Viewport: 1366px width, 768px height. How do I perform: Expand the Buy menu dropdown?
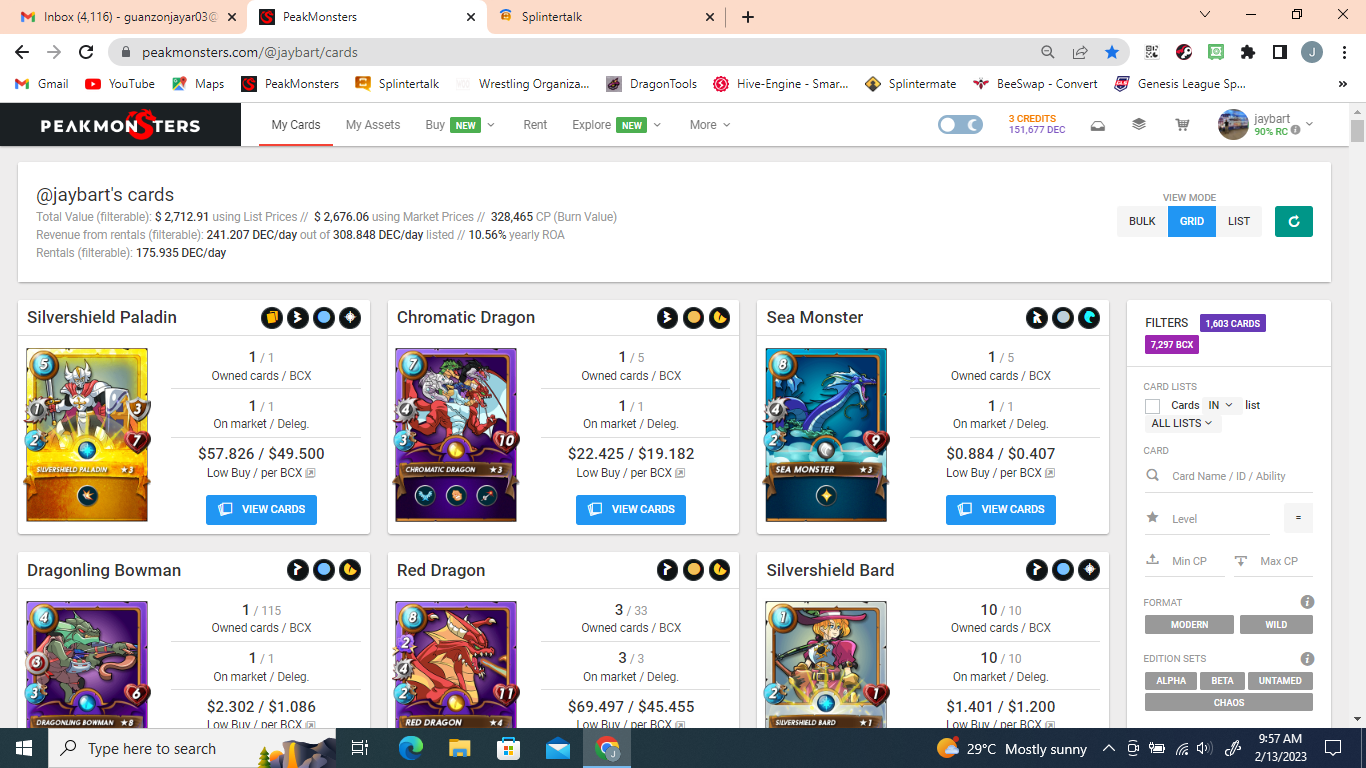[x=460, y=125]
